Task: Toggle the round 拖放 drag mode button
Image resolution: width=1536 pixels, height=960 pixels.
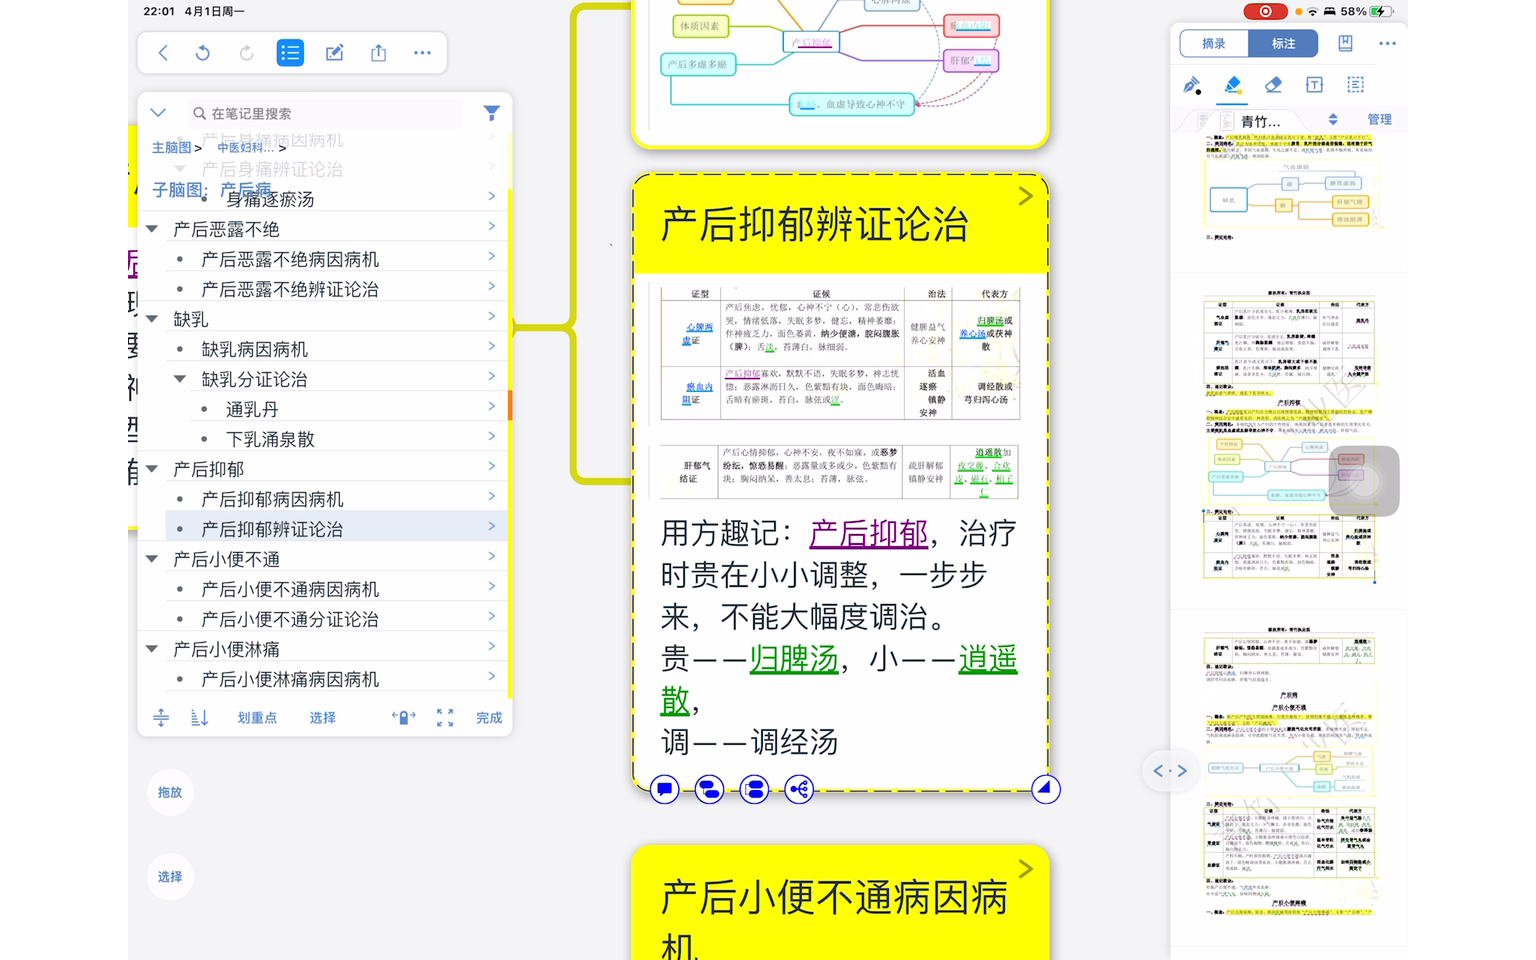Action: (170, 792)
